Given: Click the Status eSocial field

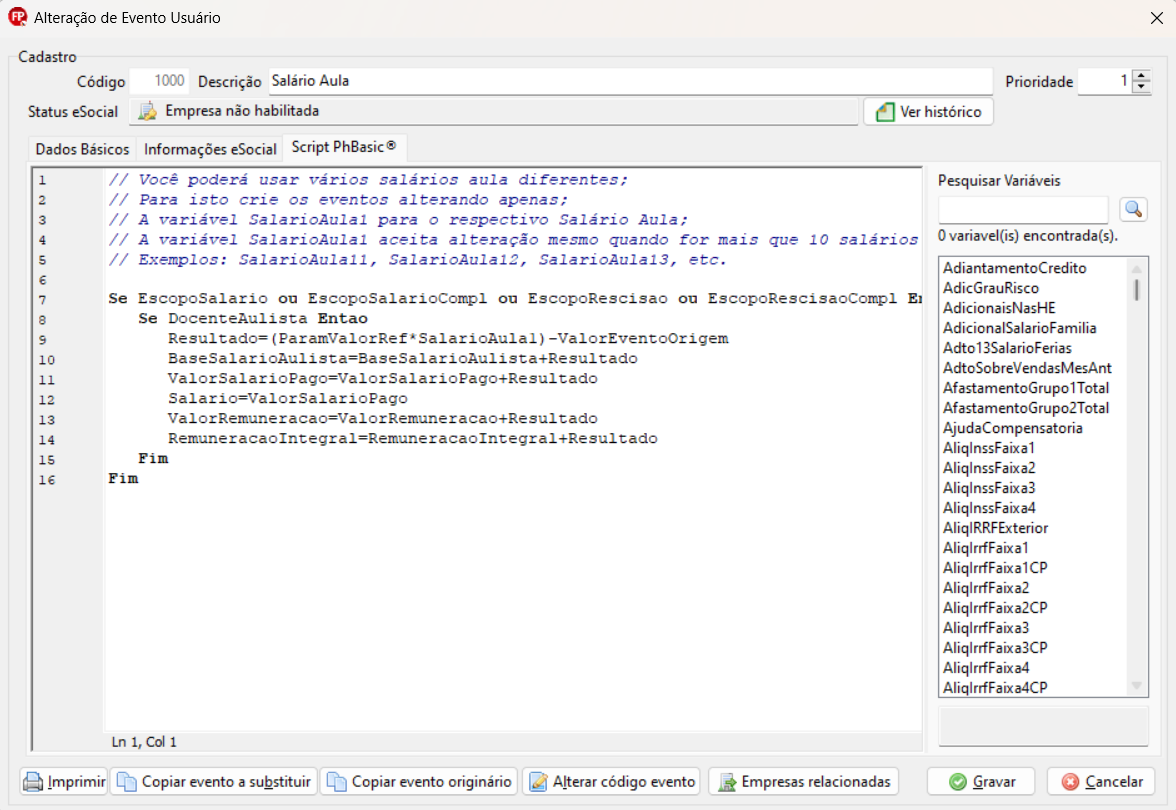Looking at the screenshot, I should pos(494,111).
